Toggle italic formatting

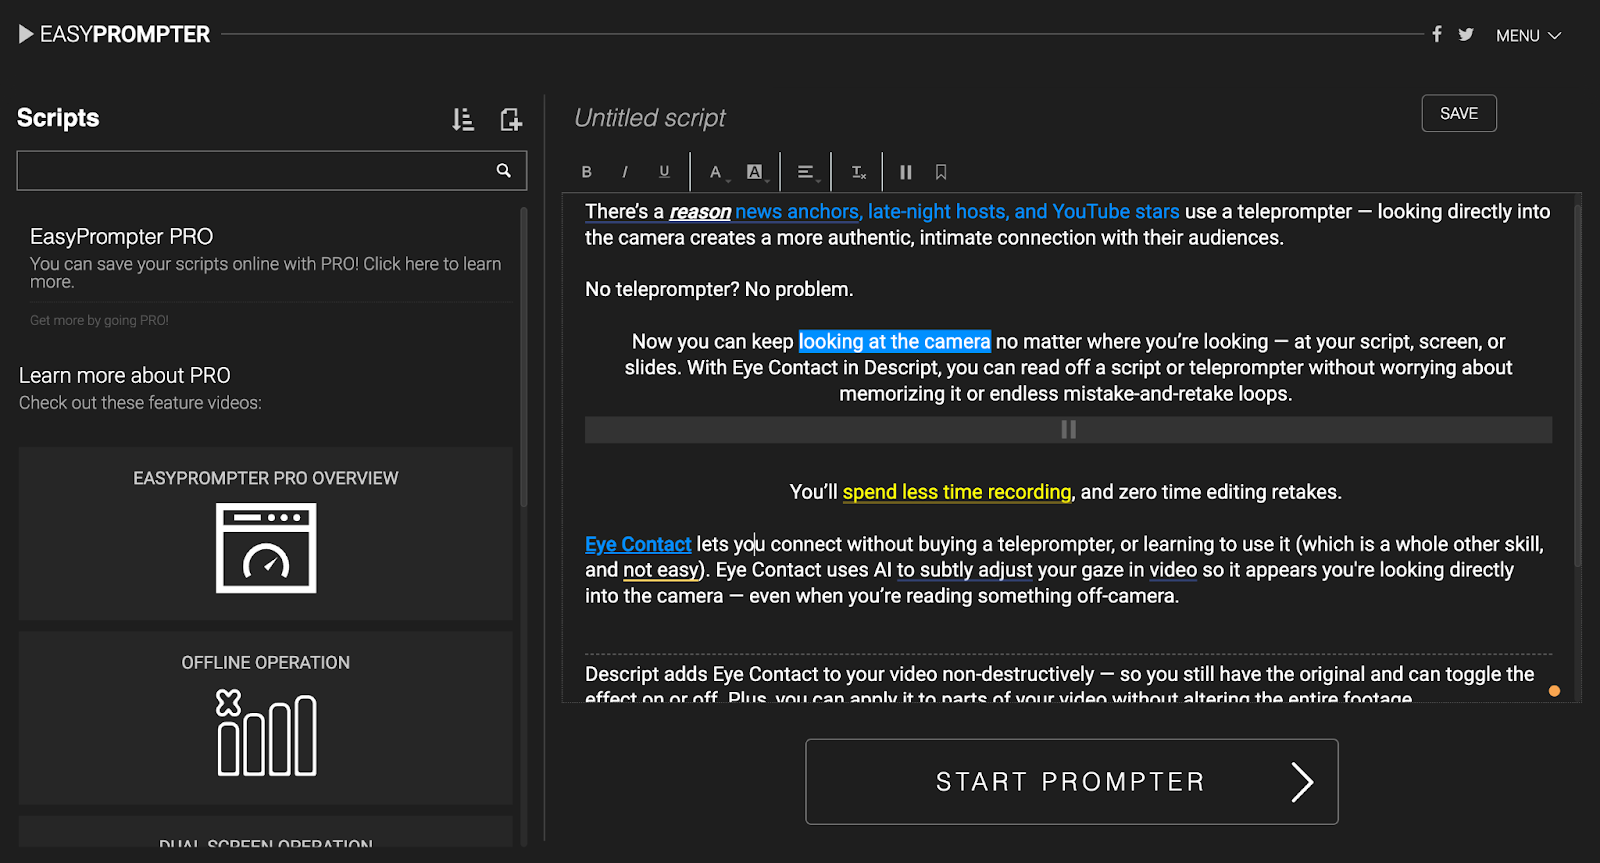point(625,172)
